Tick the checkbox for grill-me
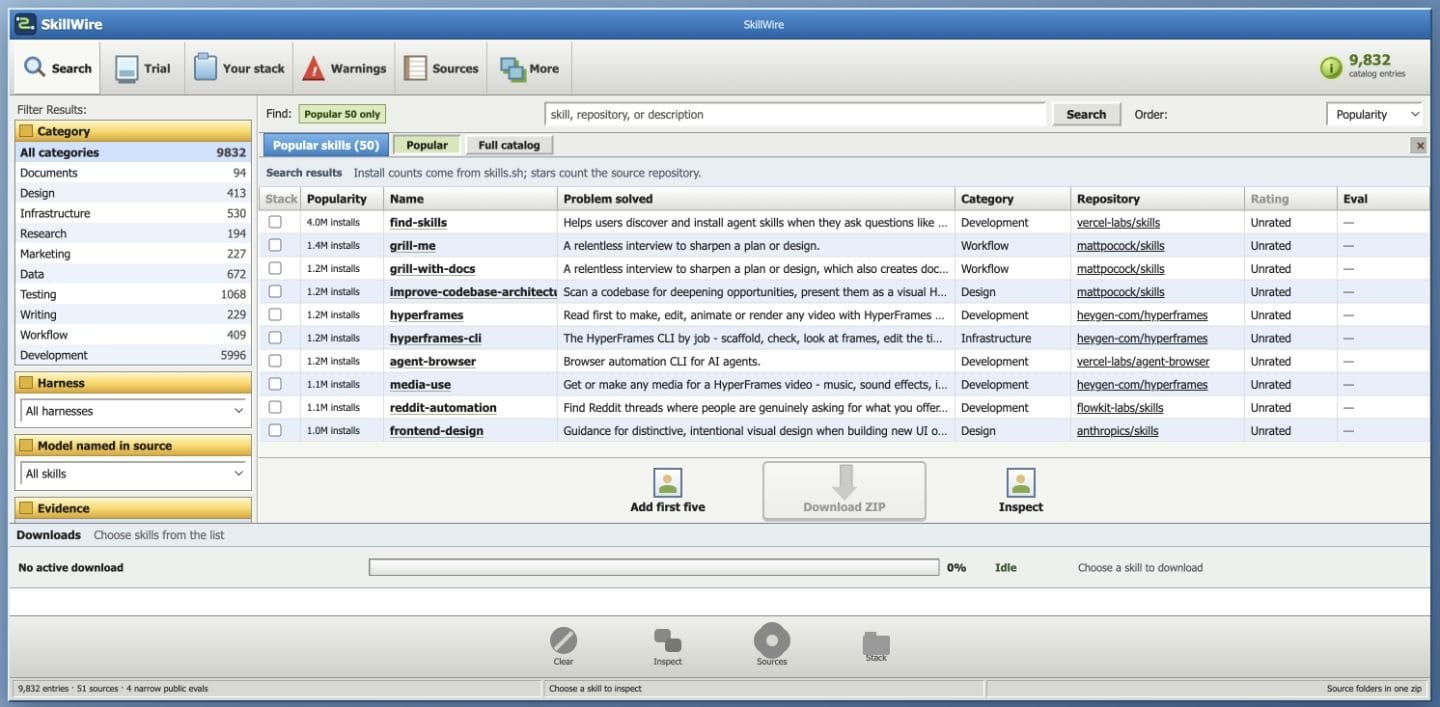1440x707 pixels. (x=275, y=245)
